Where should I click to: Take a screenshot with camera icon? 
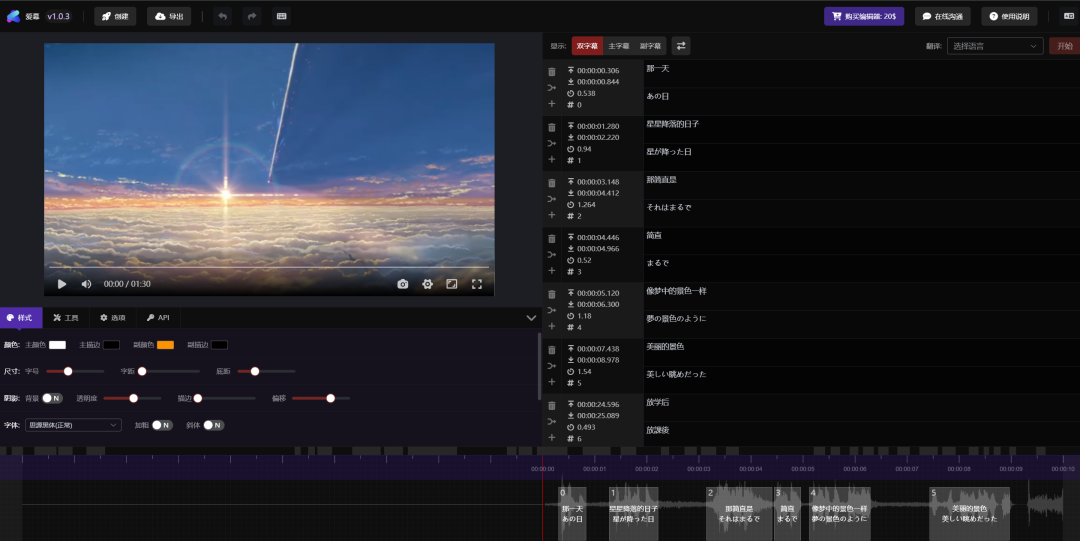403,284
